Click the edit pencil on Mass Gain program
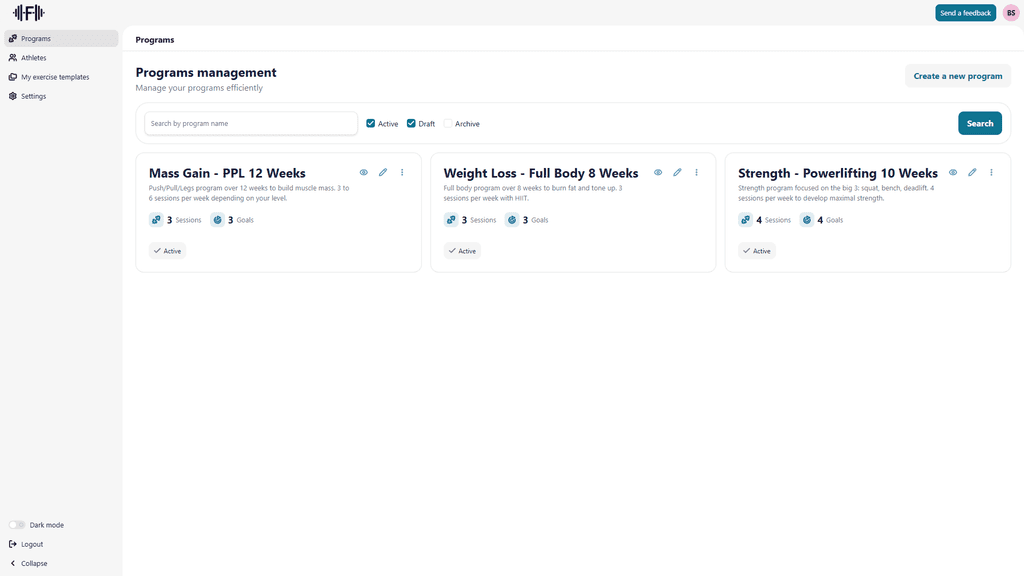The width and height of the screenshot is (1024, 576). point(383,172)
